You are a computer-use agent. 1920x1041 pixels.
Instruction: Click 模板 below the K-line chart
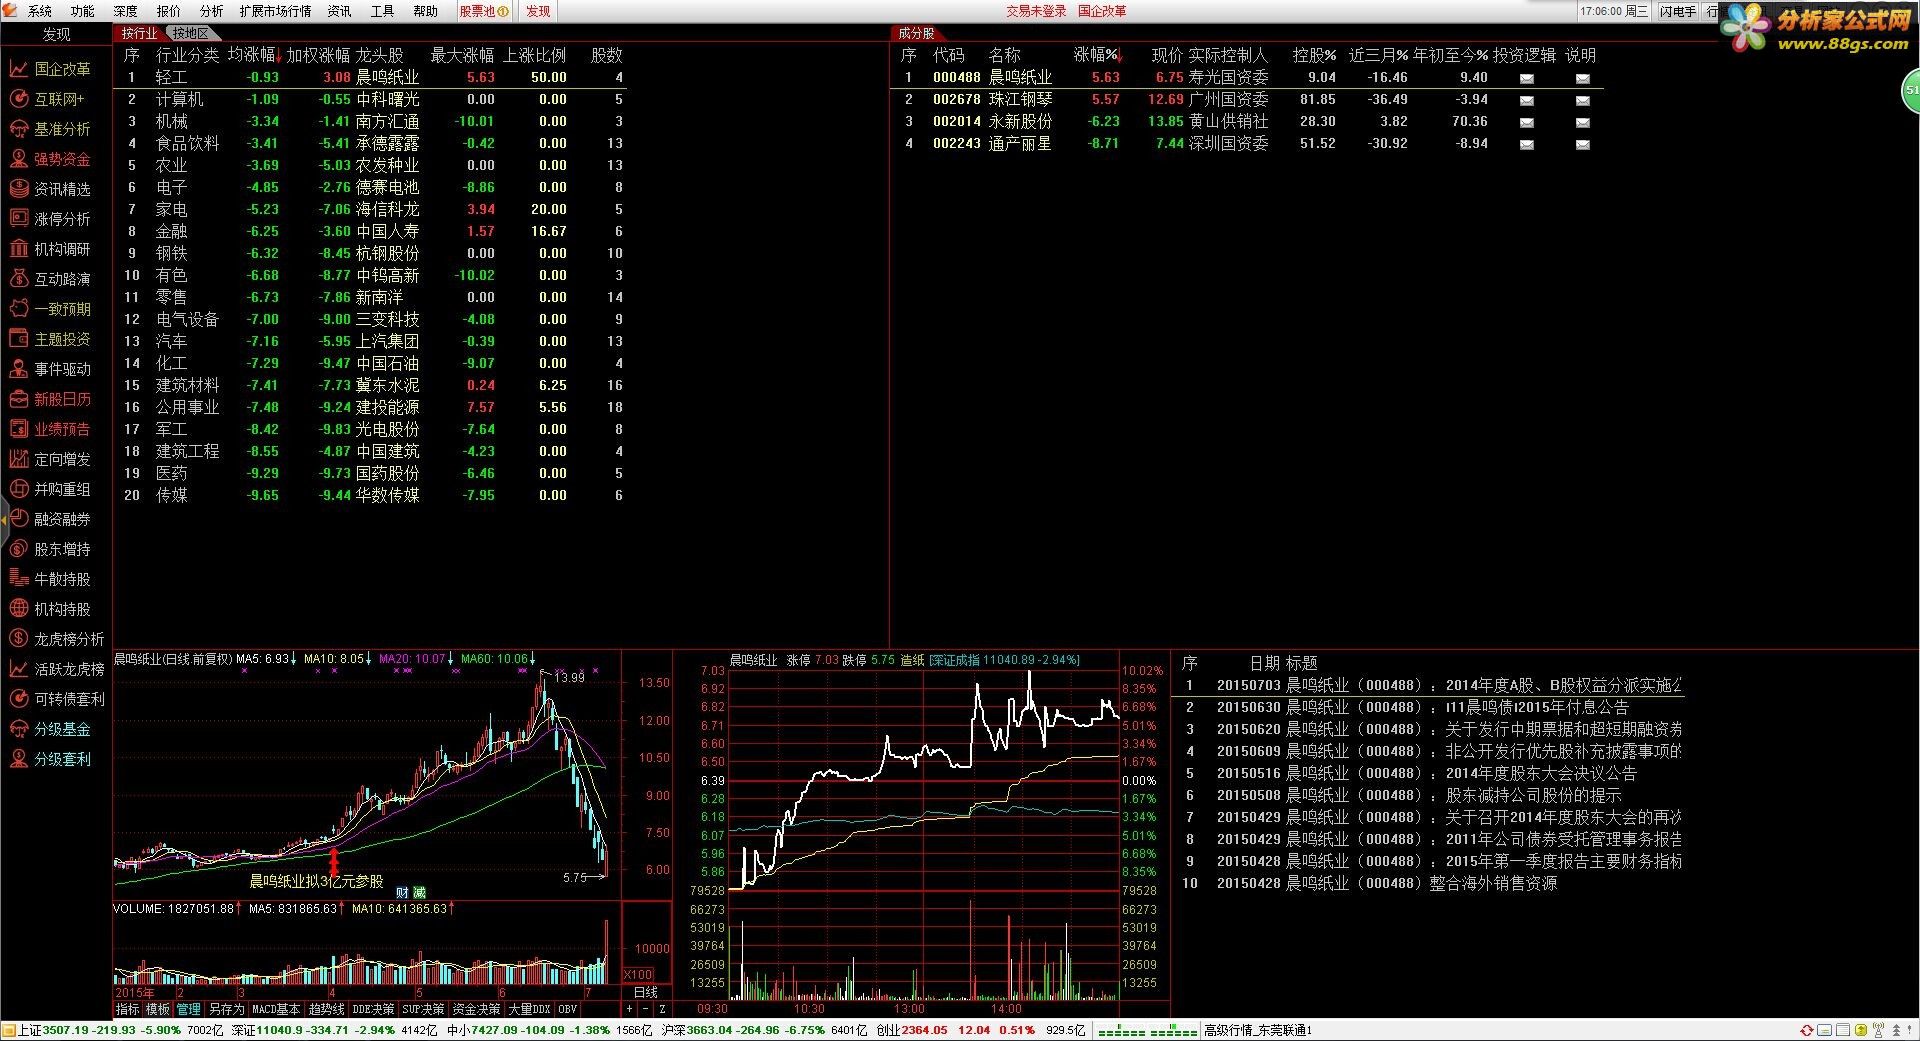tap(158, 1009)
